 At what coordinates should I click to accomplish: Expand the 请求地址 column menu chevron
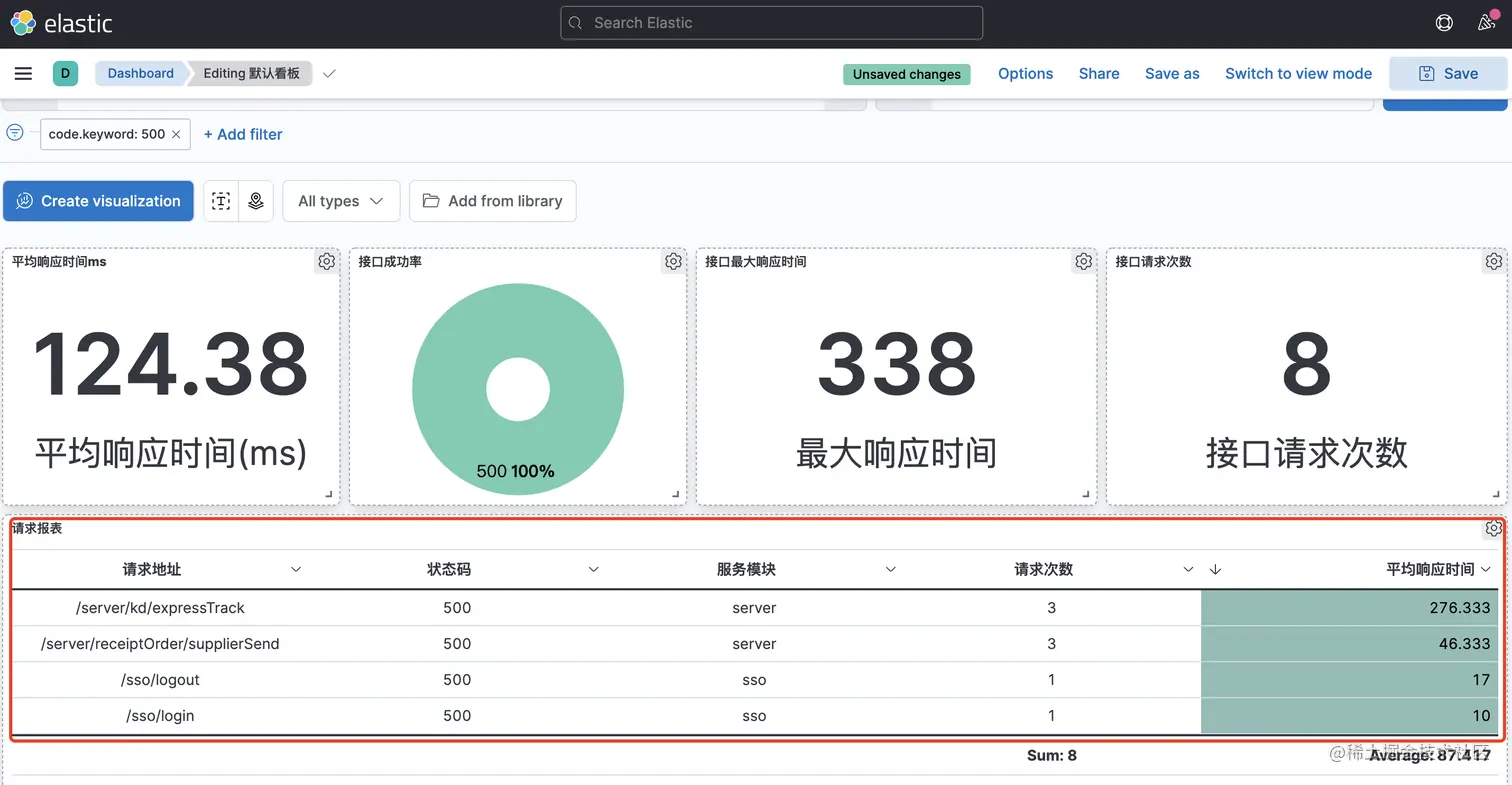point(296,569)
